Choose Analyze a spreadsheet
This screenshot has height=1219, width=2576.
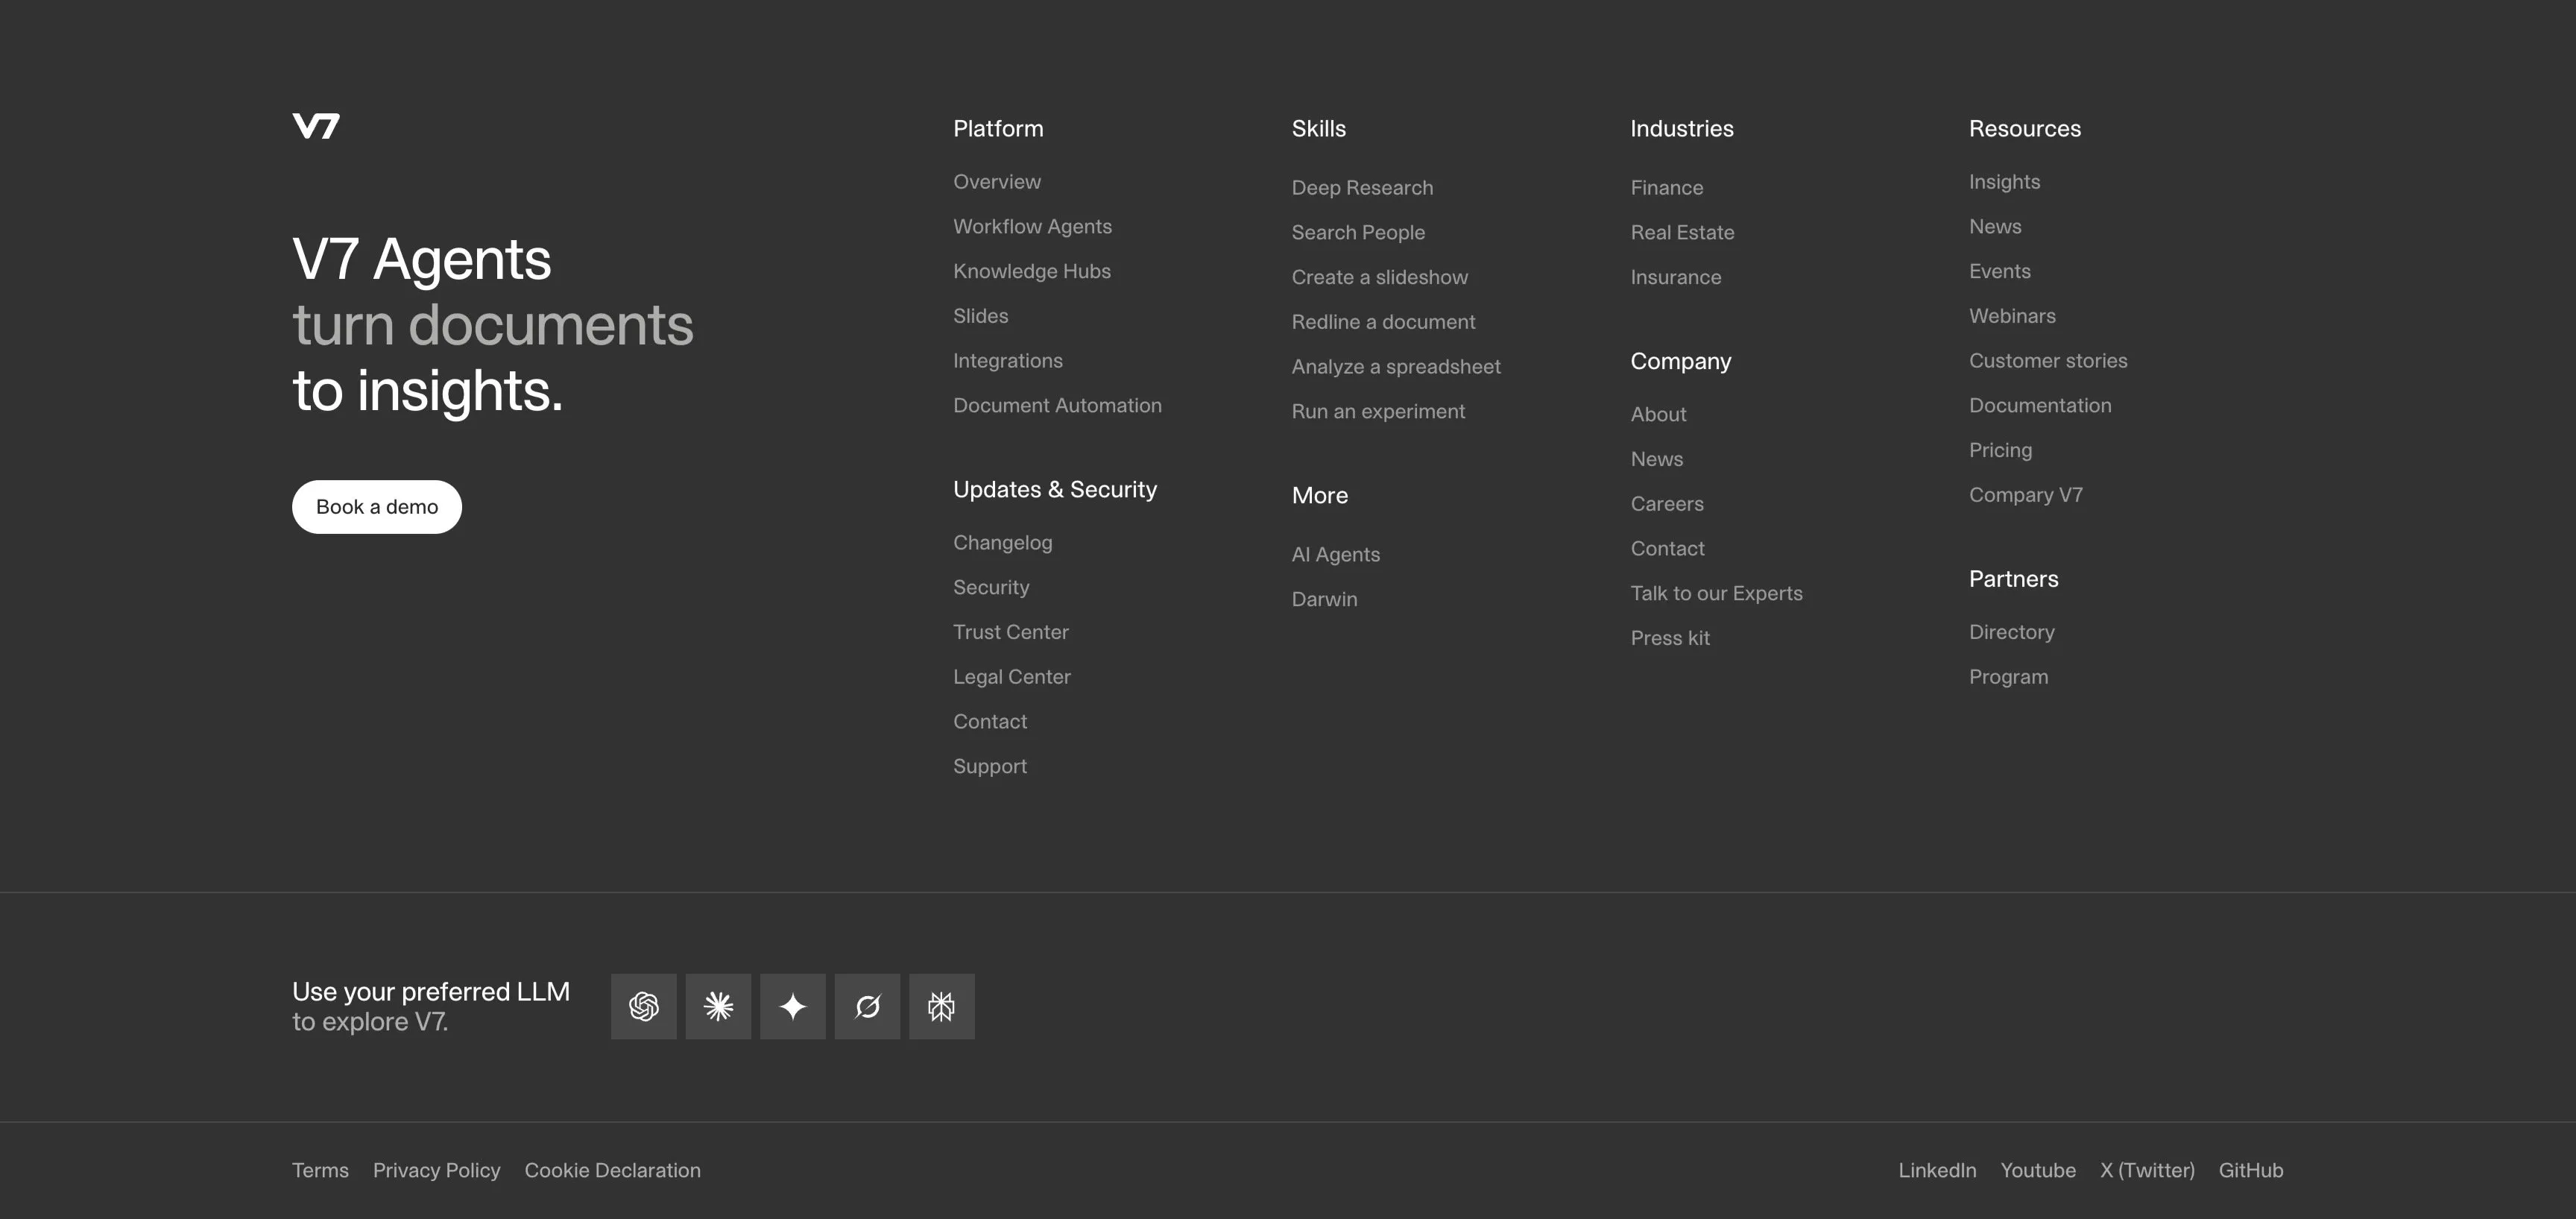(x=1396, y=367)
